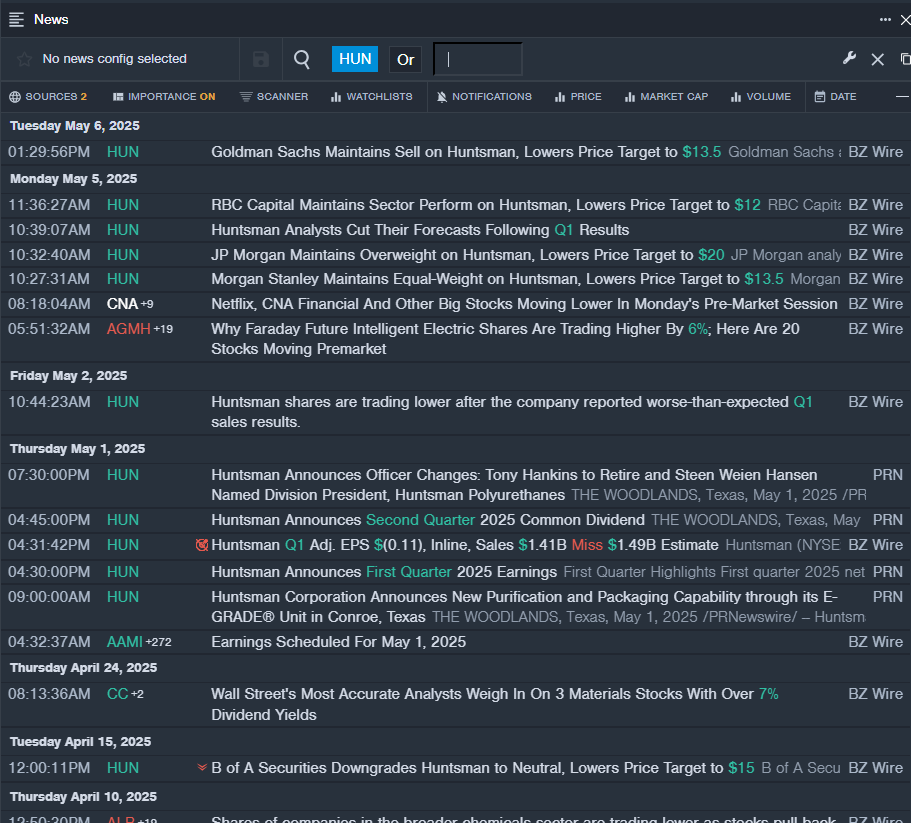Click the Thursday May 1, 2025 date header

click(x=77, y=449)
